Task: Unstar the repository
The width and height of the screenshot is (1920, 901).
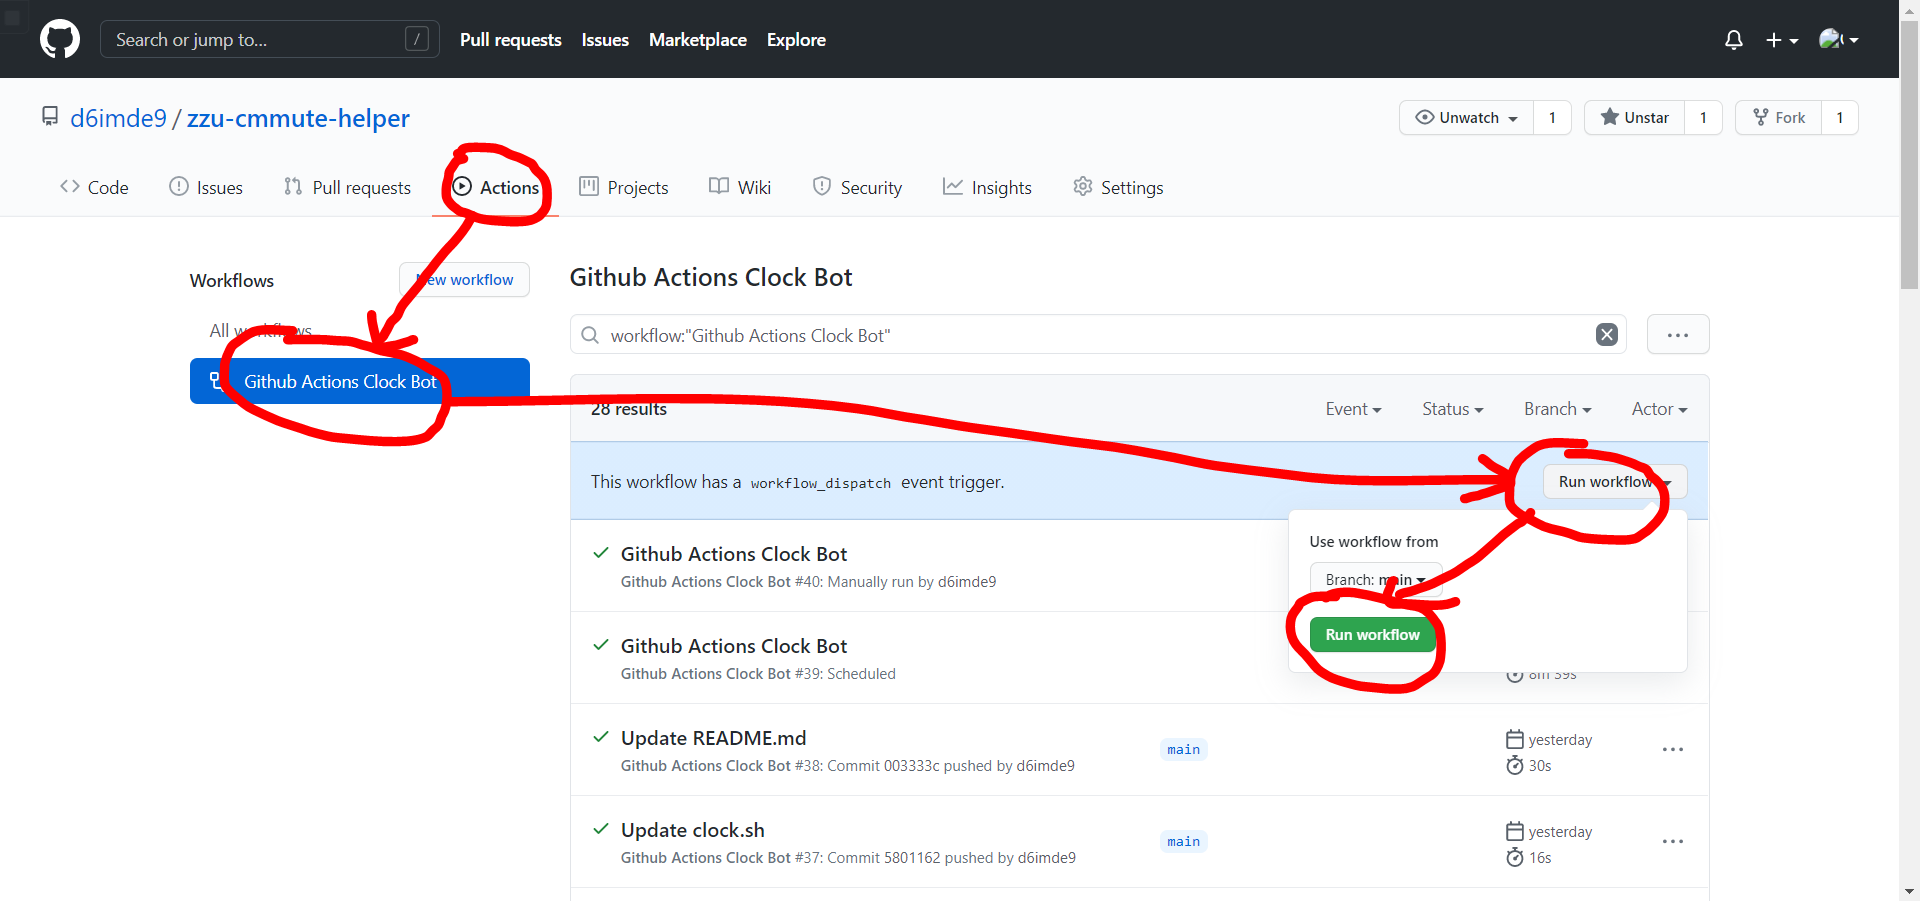Action: 1635,118
